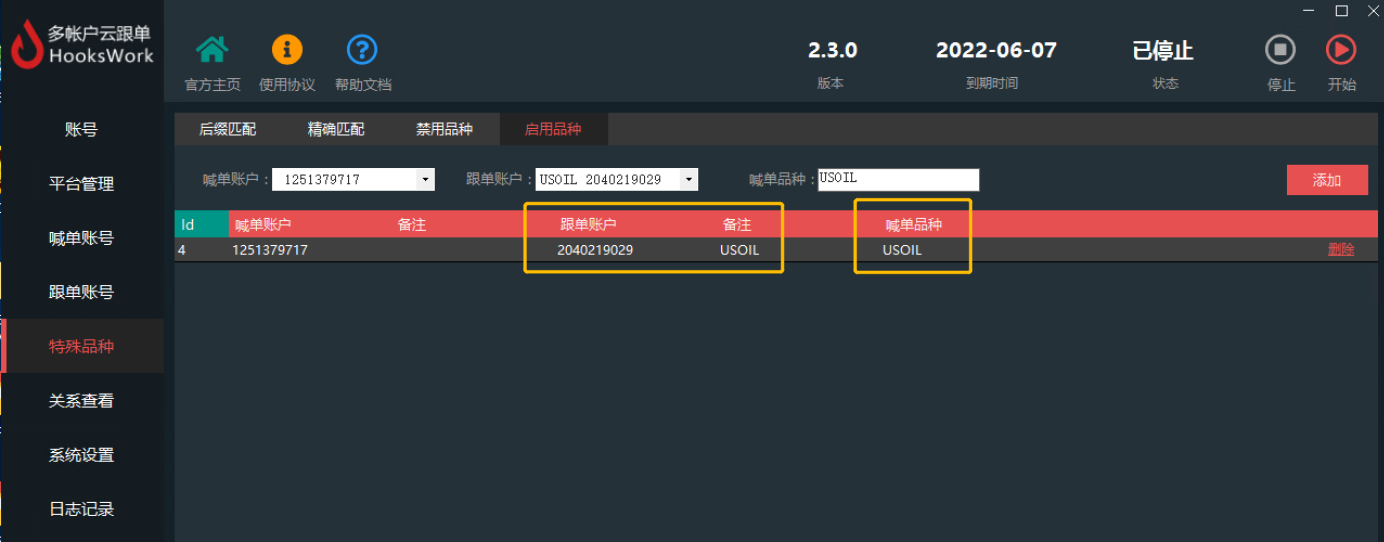Select cell 1251379717 in the table row
The width and height of the screenshot is (1384, 542).
click(270, 250)
